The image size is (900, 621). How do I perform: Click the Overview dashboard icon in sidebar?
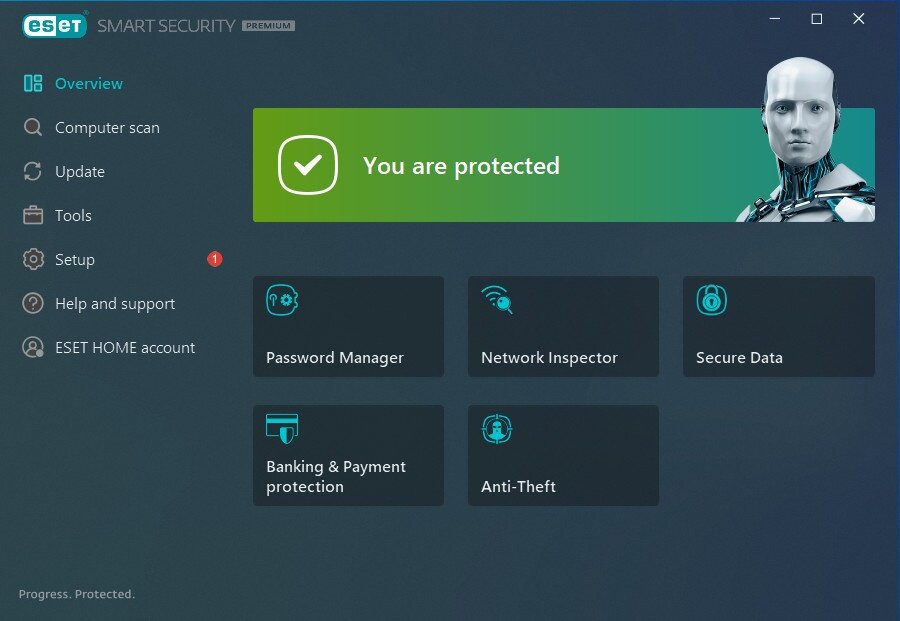point(33,83)
